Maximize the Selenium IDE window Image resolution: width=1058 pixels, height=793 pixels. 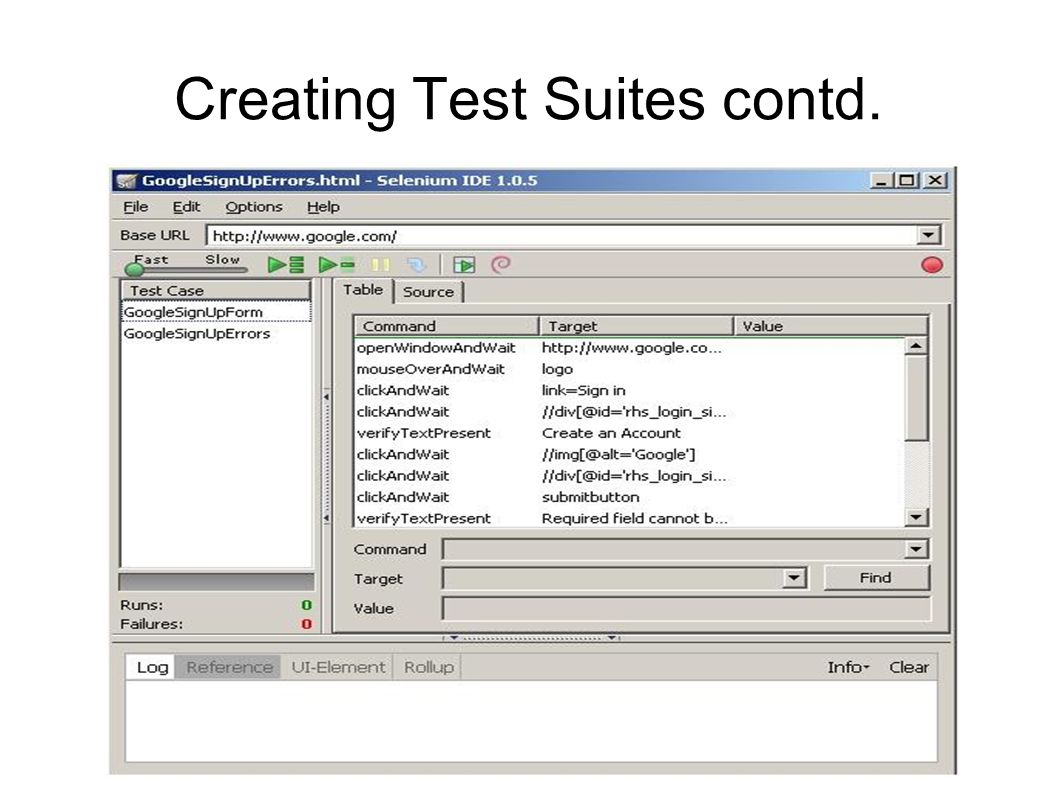tap(907, 181)
